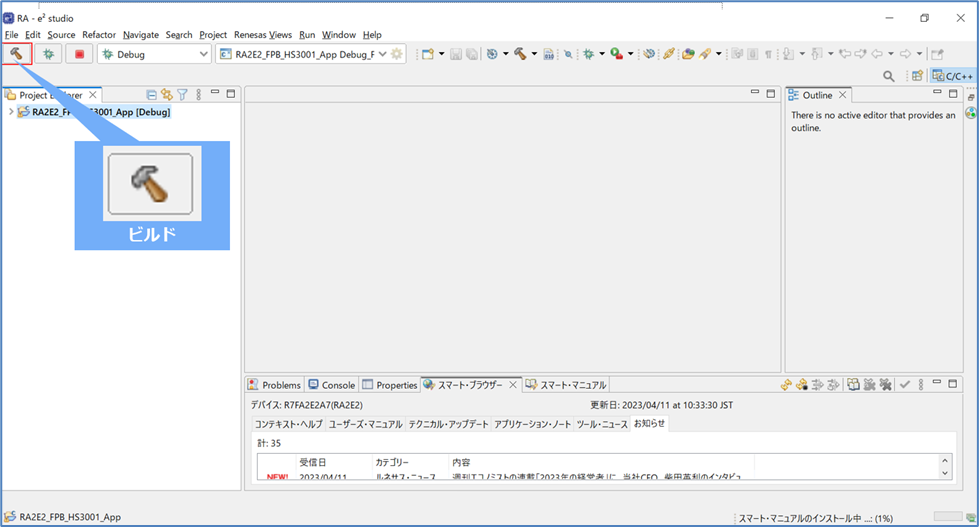Click the カテゴリー column header
Screen dimensions: 979x527
(x=410, y=462)
